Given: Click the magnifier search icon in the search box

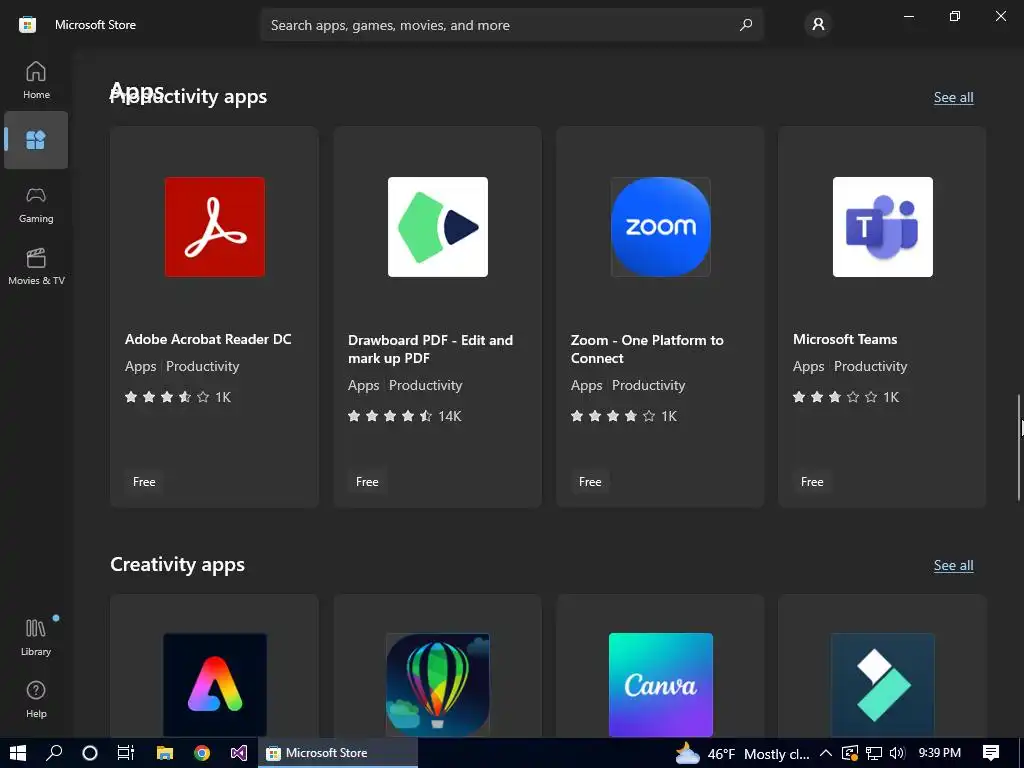Looking at the screenshot, I should (x=746, y=25).
